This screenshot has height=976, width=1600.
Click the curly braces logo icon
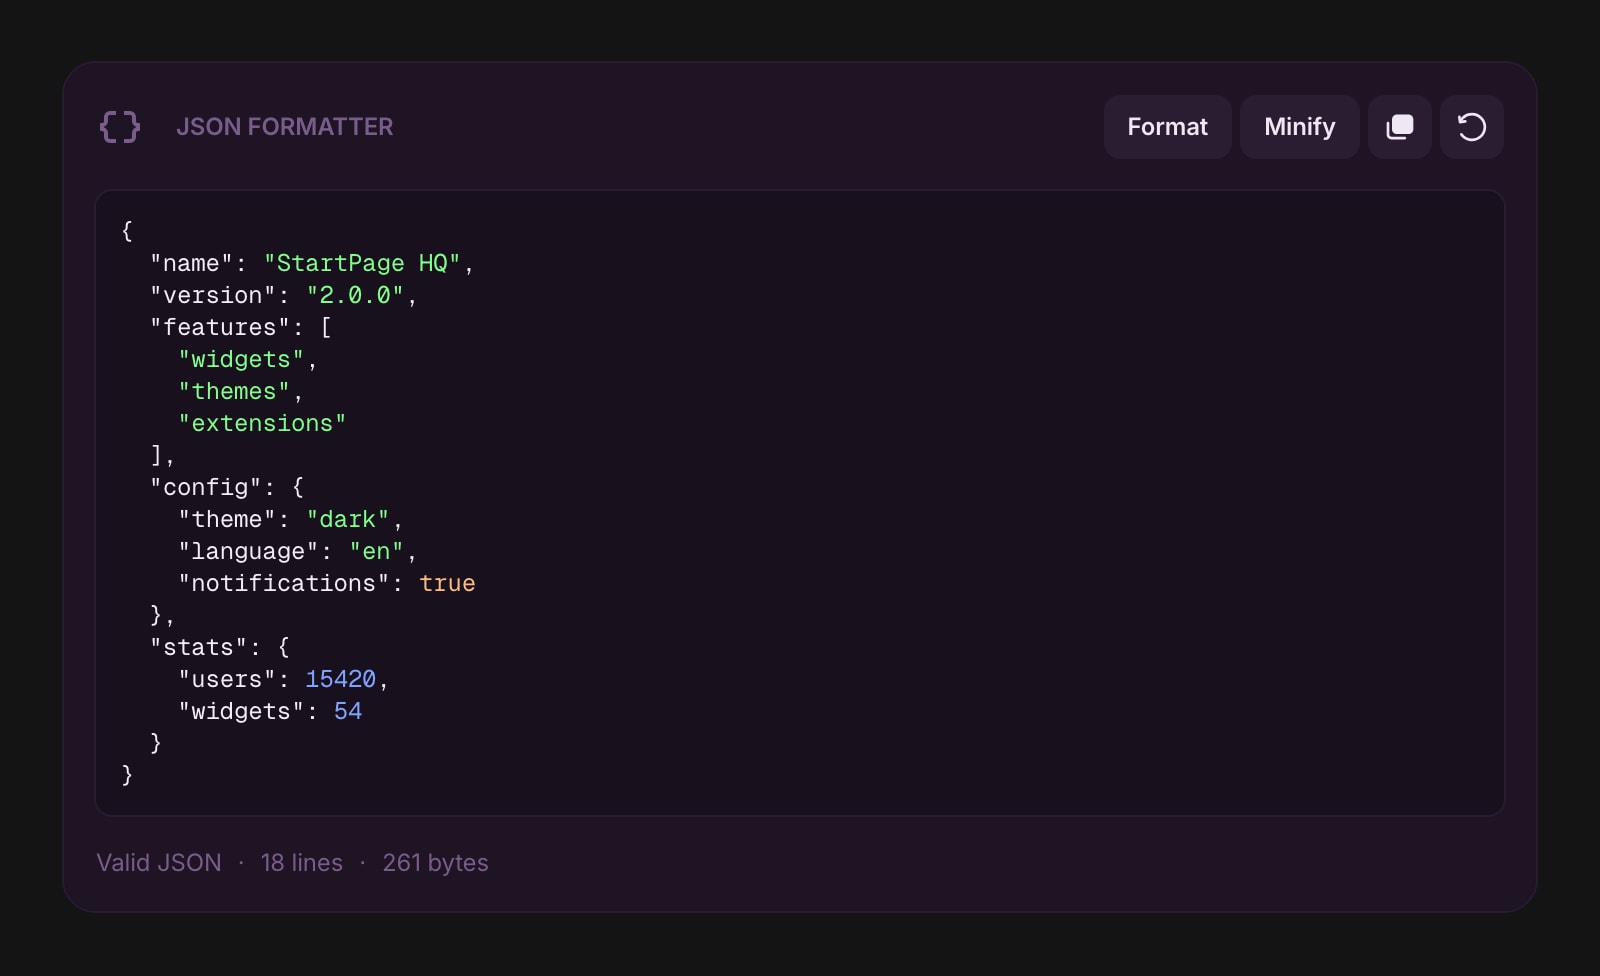tap(119, 127)
